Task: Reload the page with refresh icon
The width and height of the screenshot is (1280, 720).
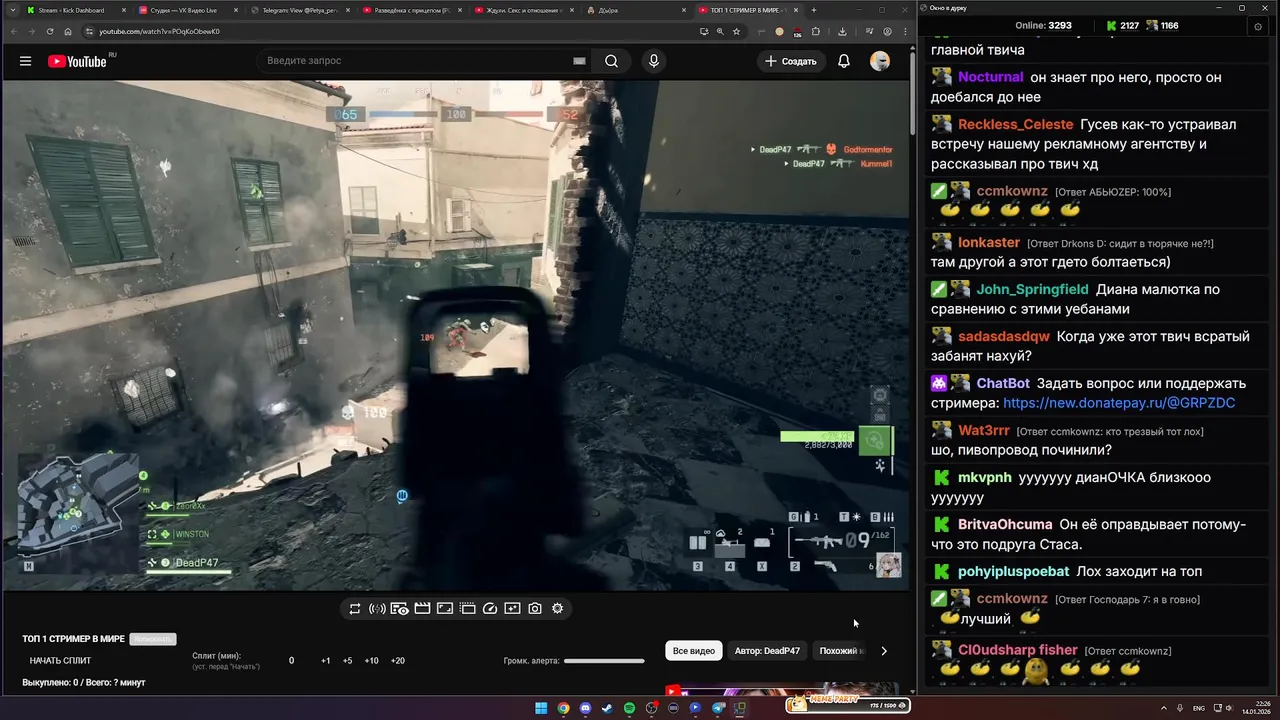Action: (x=51, y=31)
